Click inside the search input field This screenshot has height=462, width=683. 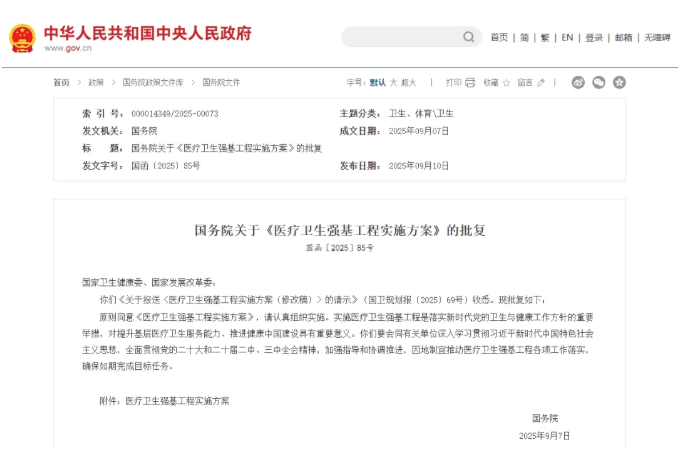tap(400, 37)
